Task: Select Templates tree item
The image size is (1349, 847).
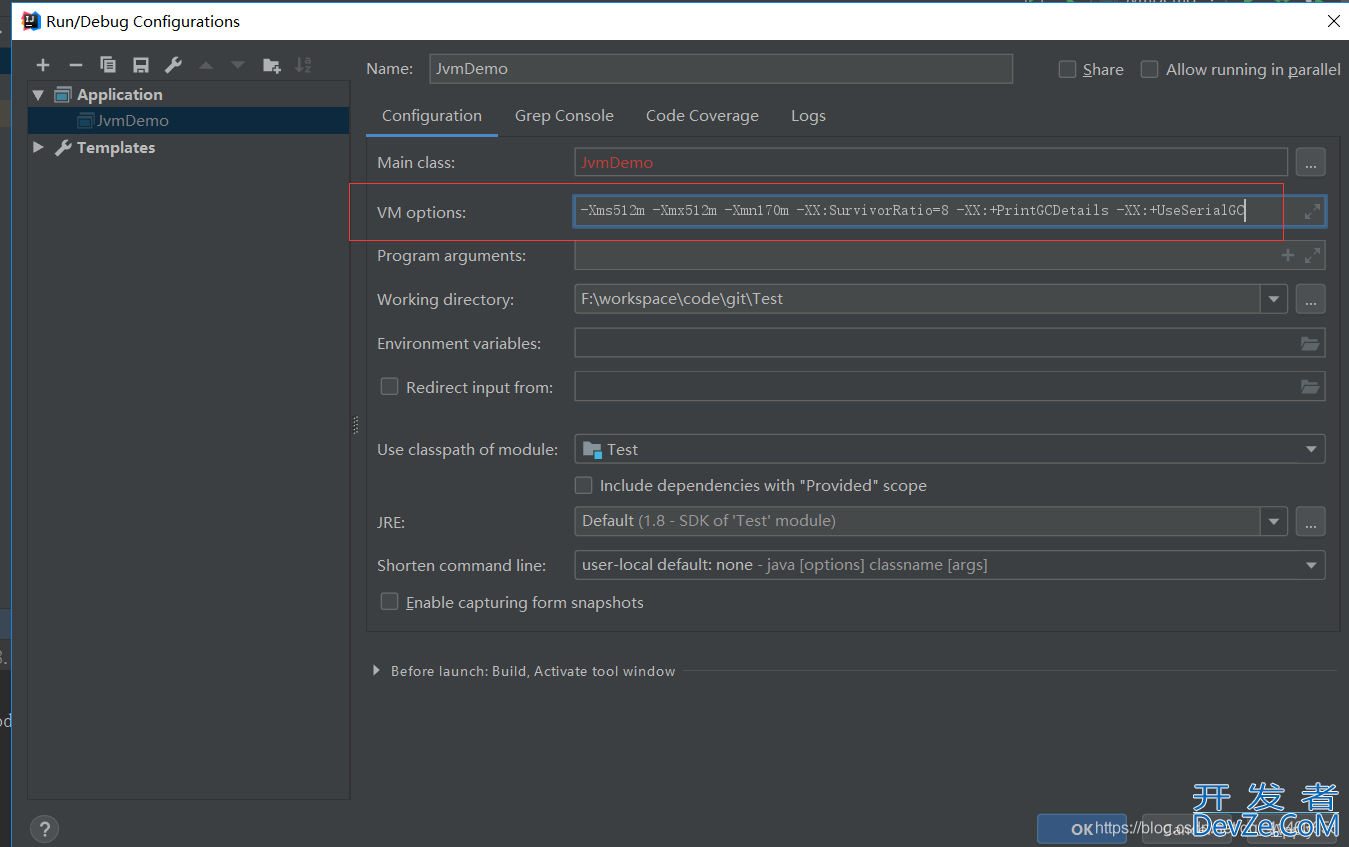Action: [116, 147]
